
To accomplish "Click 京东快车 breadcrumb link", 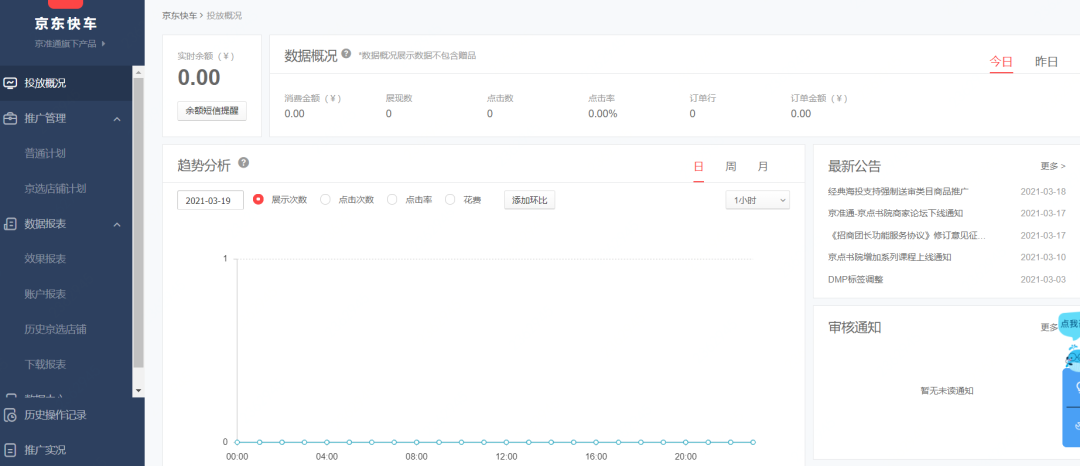I will point(179,15).
